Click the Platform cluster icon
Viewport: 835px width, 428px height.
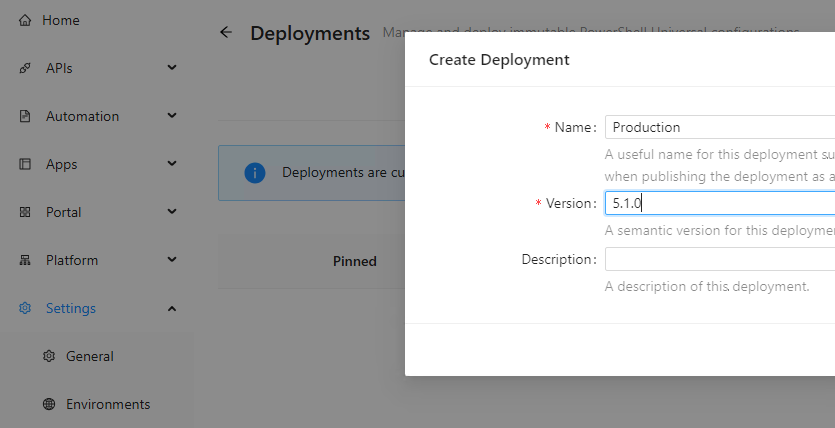coord(25,260)
